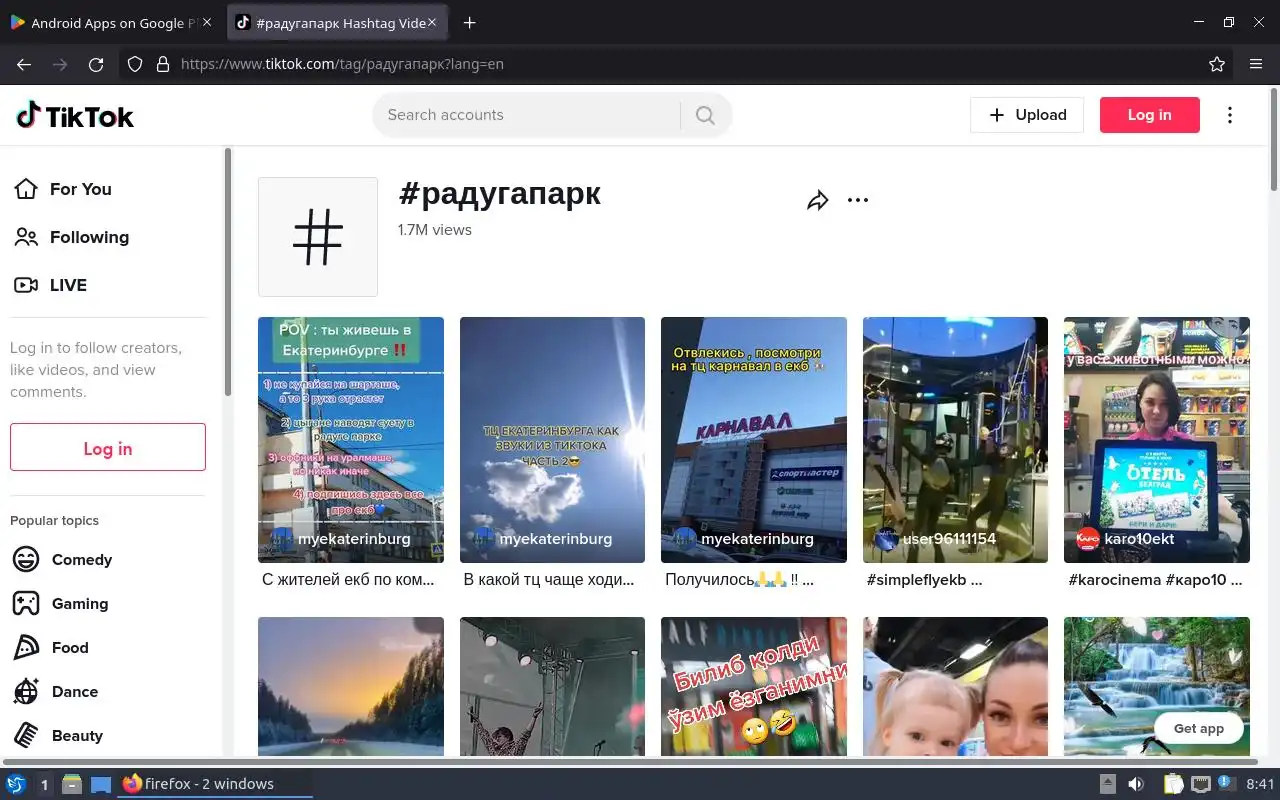Viewport: 1280px width, 800px height.
Task: Click the Get app button
Action: [1198, 728]
